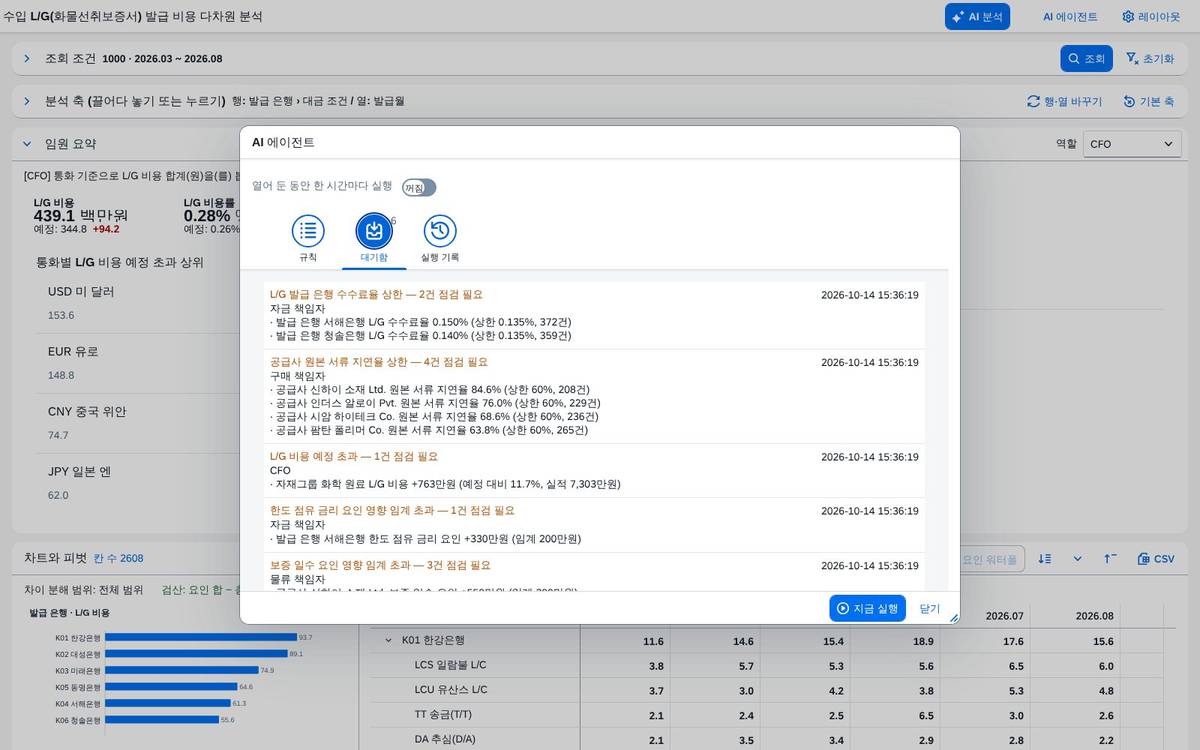Click the K01 한강은행 chart bar
1200x750 pixels.
(x=201, y=637)
